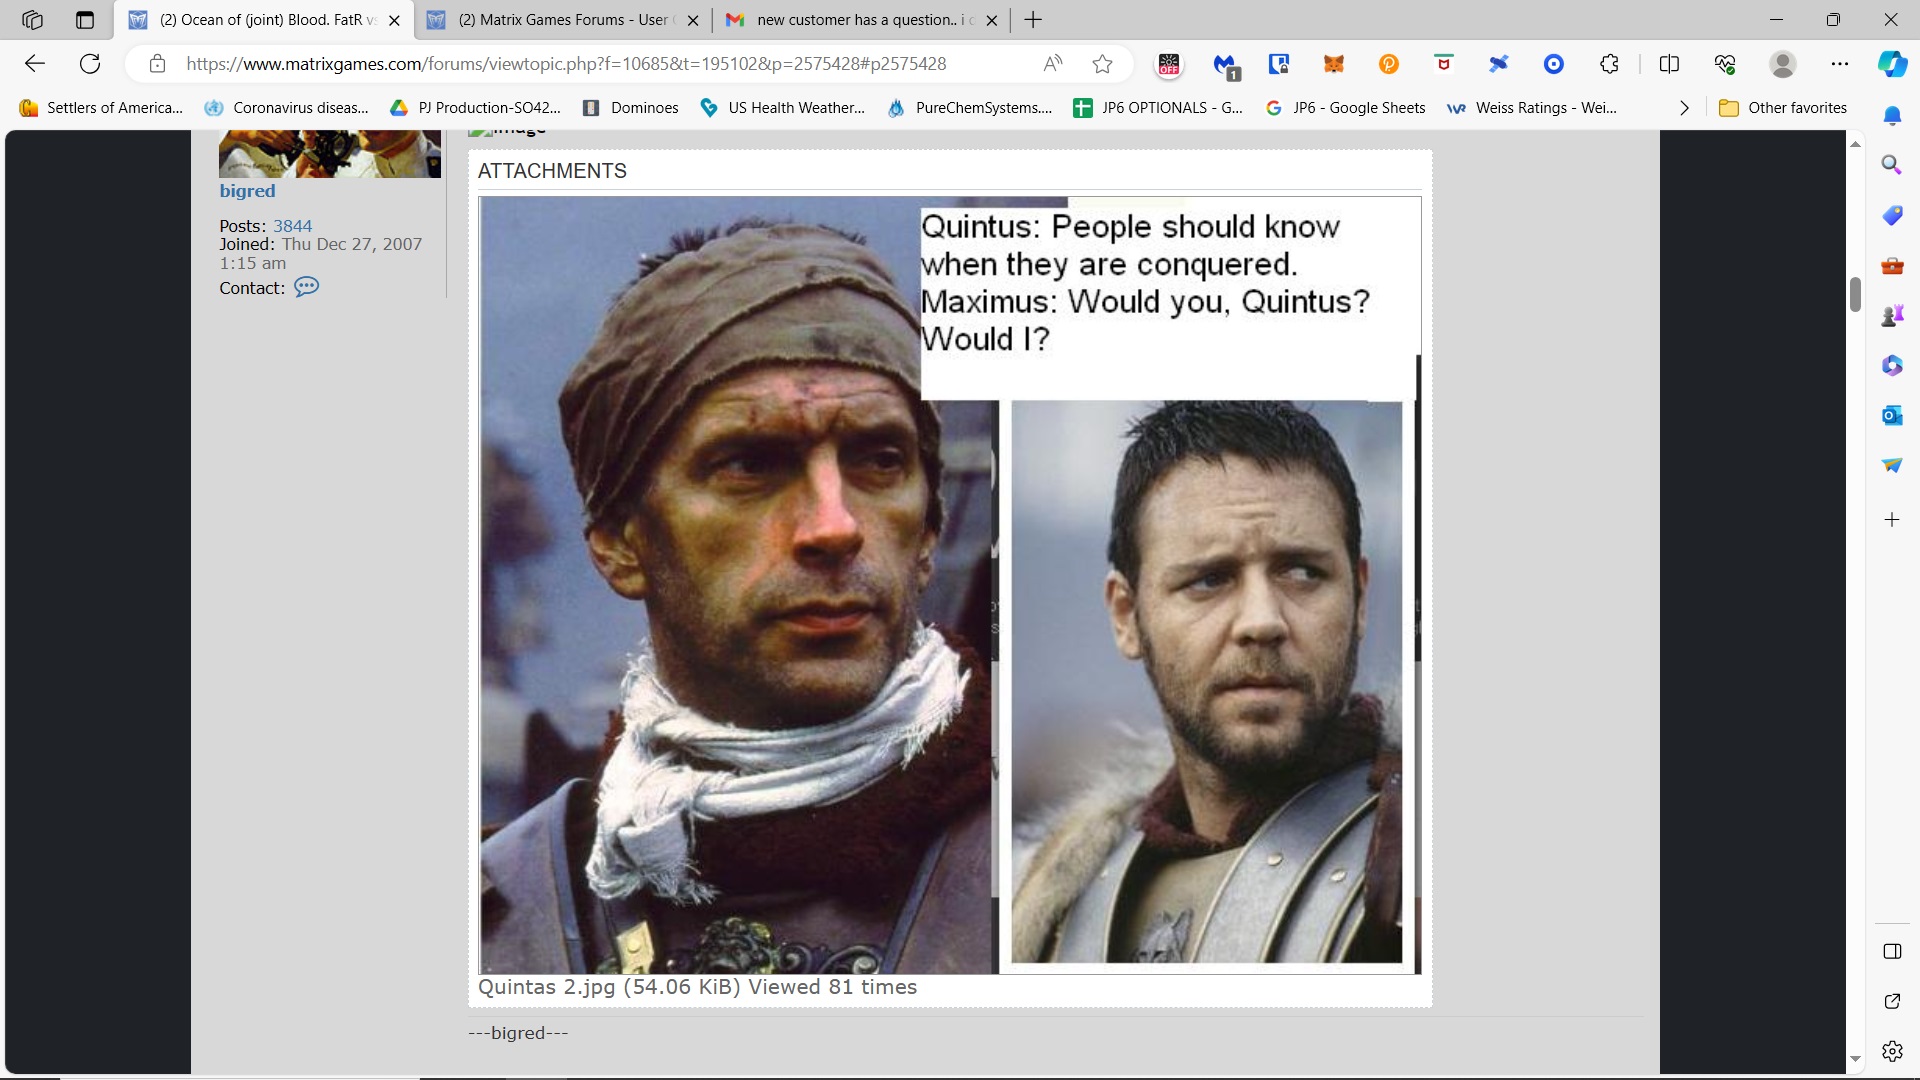Close the Ocean of (joint) Blood tab
This screenshot has height=1080, width=1920.
(x=394, y=20)
